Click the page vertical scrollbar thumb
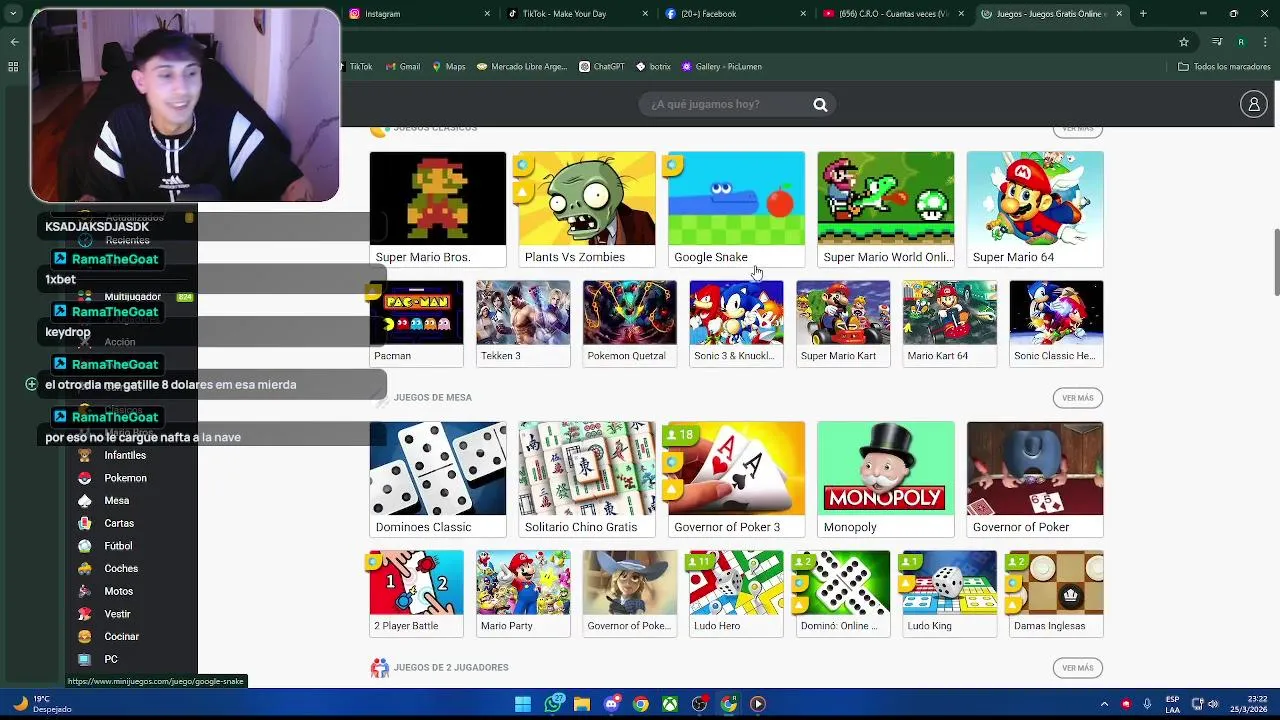The image size is (1280, 720). coord(1276,262)
